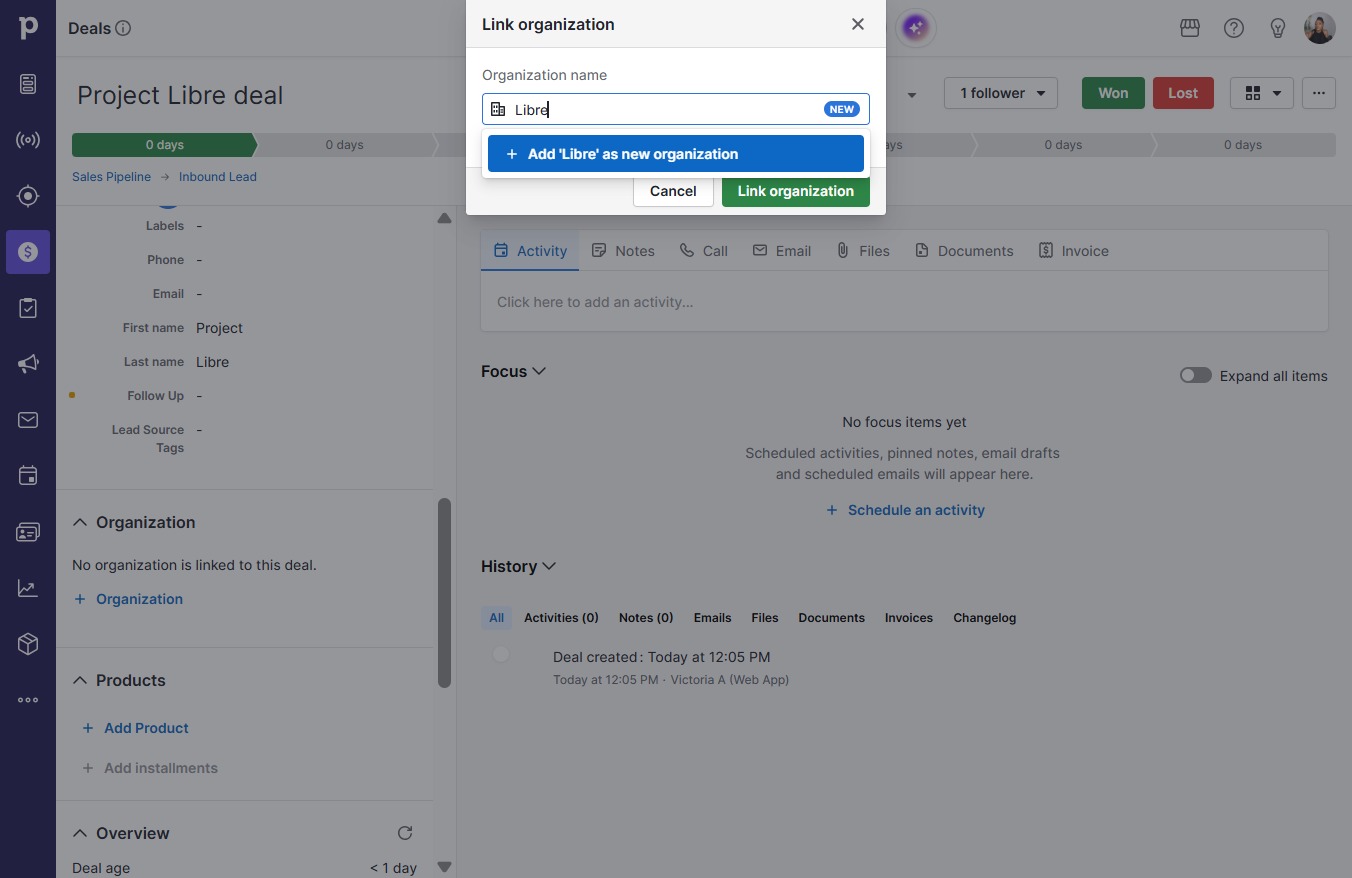Collapse the Organization section
Screen dimensions: 1352x878
(x=80, y=522)
